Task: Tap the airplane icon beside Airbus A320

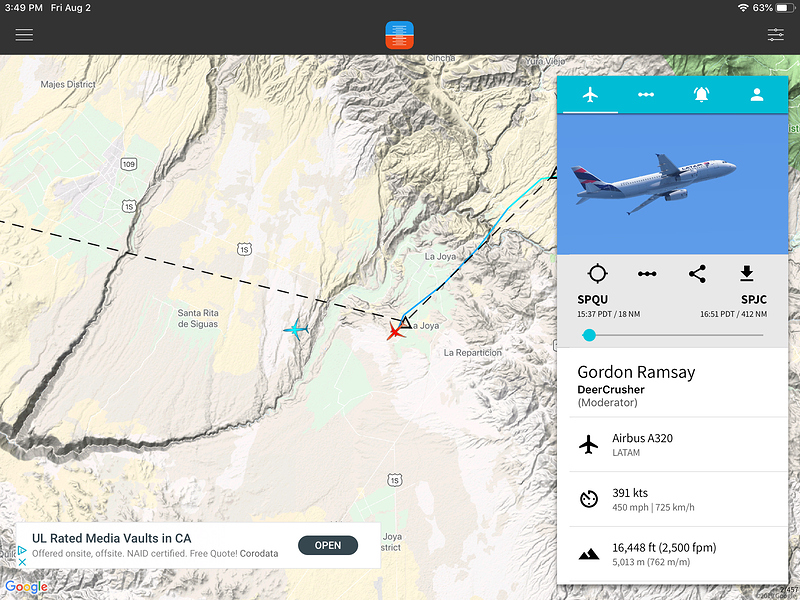Action: [x=588, y=444]
